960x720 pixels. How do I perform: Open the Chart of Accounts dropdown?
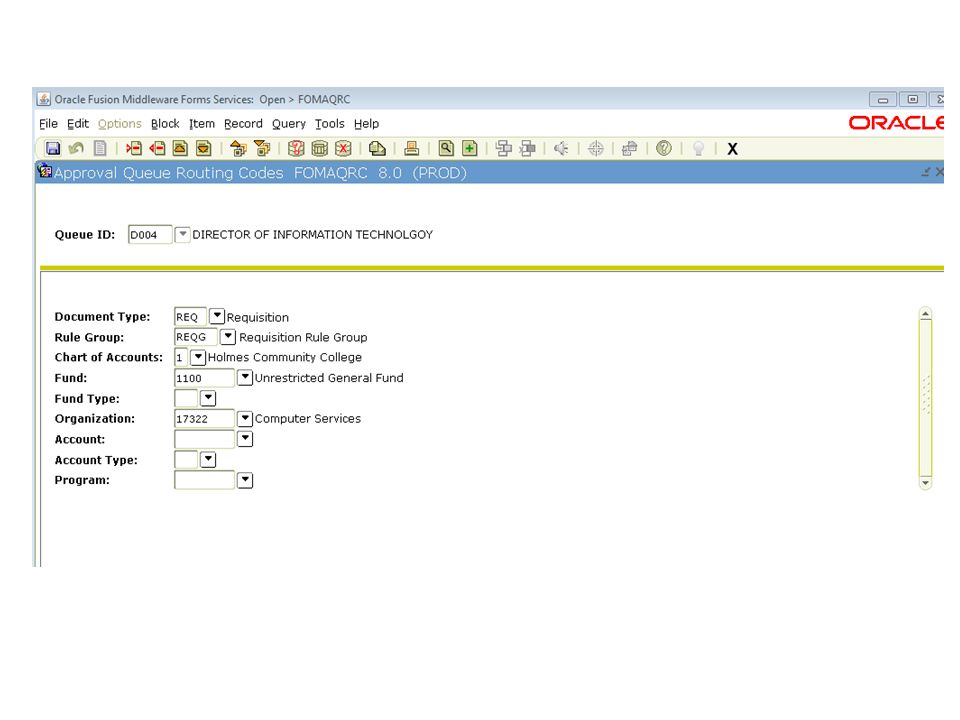coord(198,356)
